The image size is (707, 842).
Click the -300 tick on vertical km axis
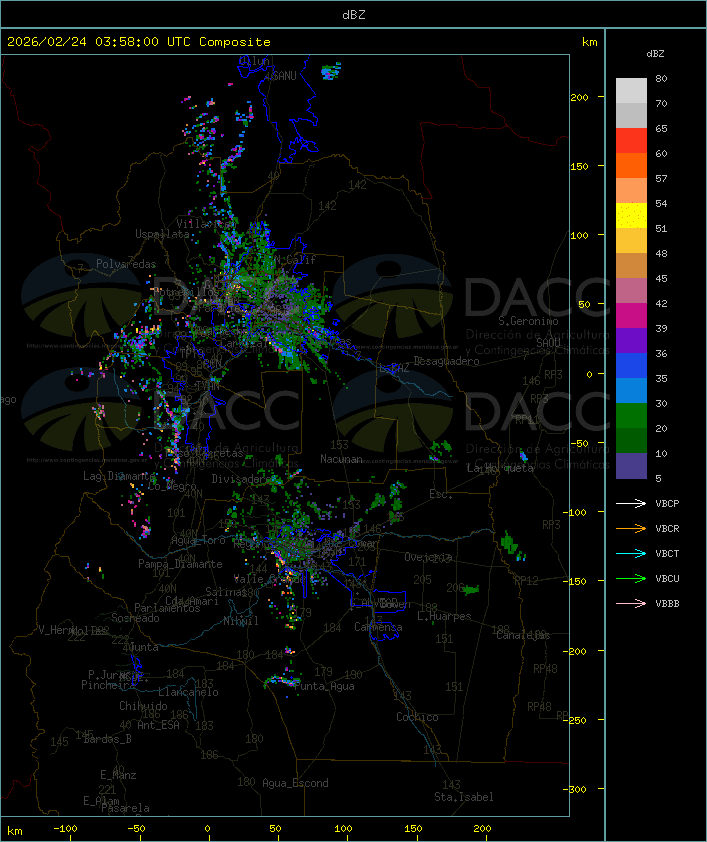(x=575, y=789)
